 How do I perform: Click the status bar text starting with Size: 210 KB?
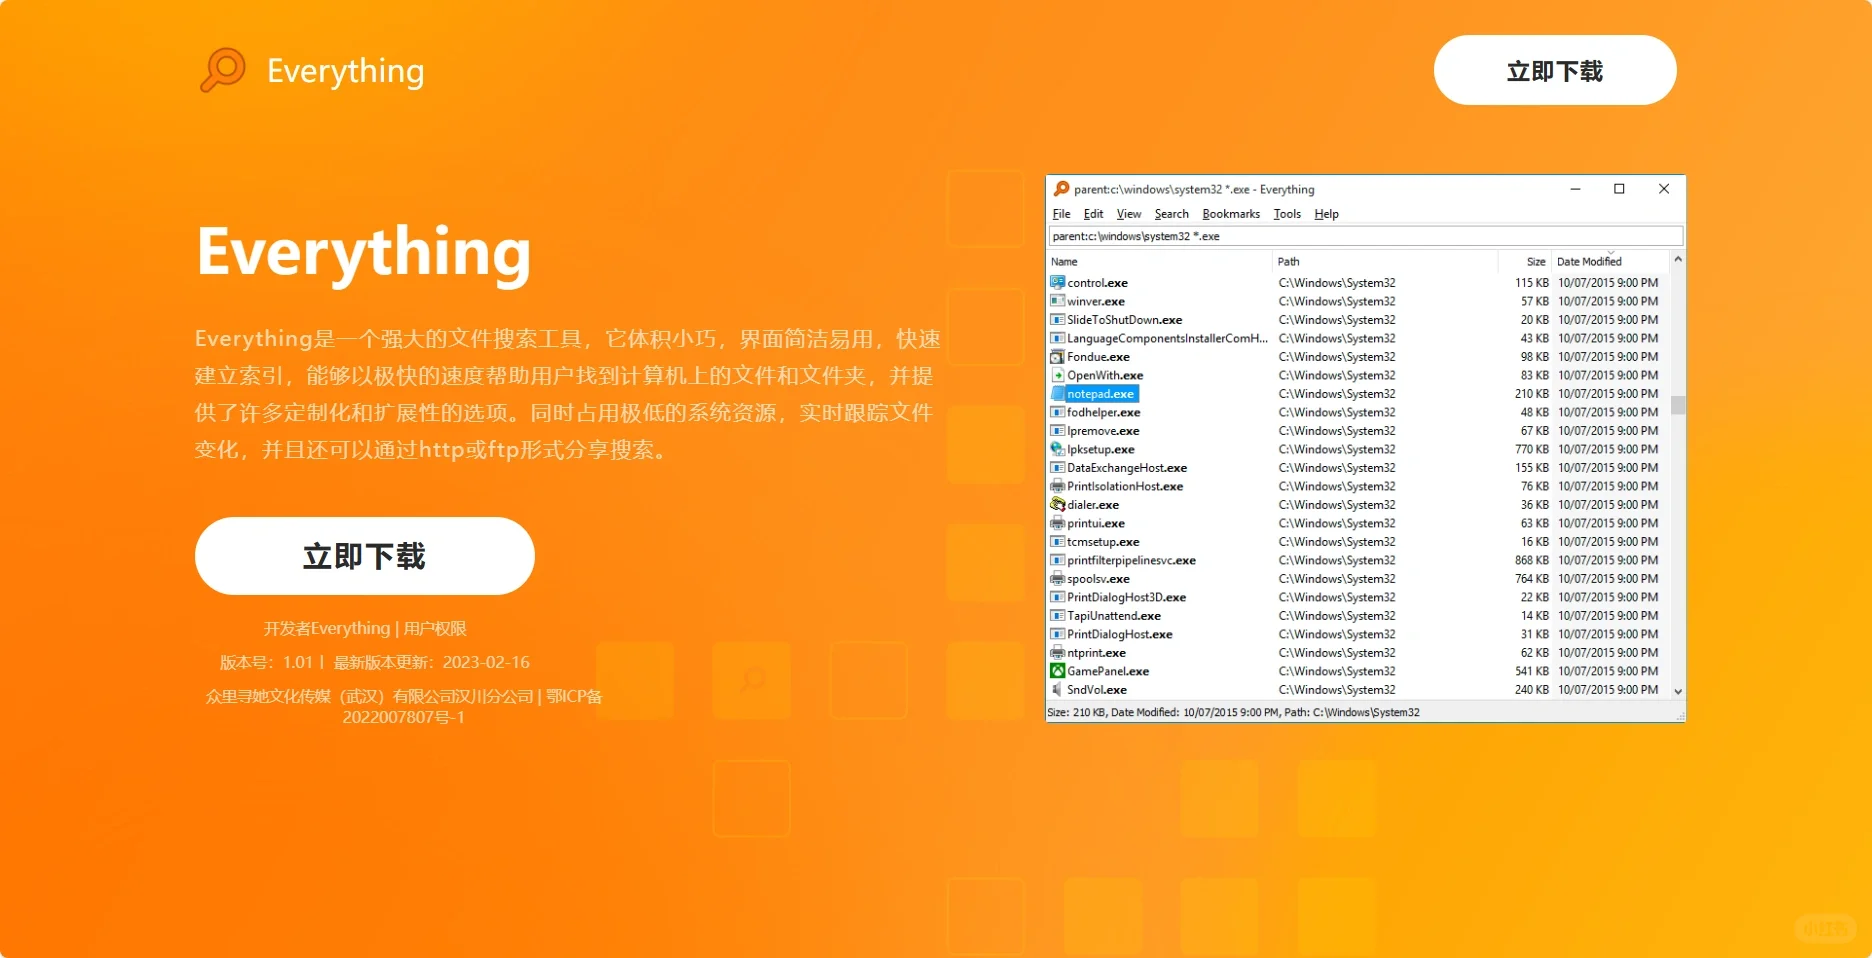(x=1233, y=713)
